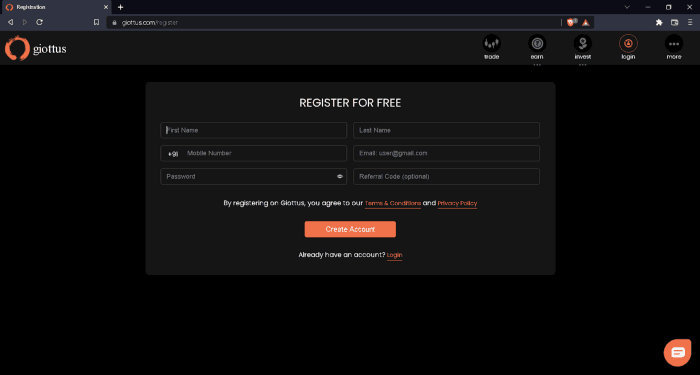Reload the page

[x=39, y=22]
